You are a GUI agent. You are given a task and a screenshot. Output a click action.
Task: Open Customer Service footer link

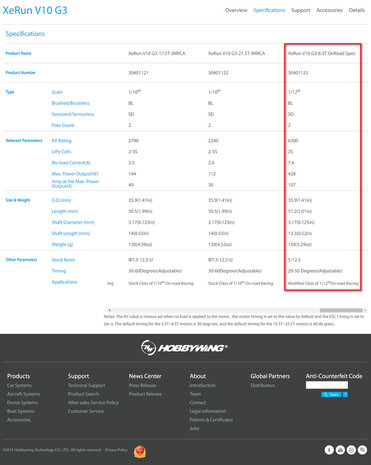coord(86,411)
